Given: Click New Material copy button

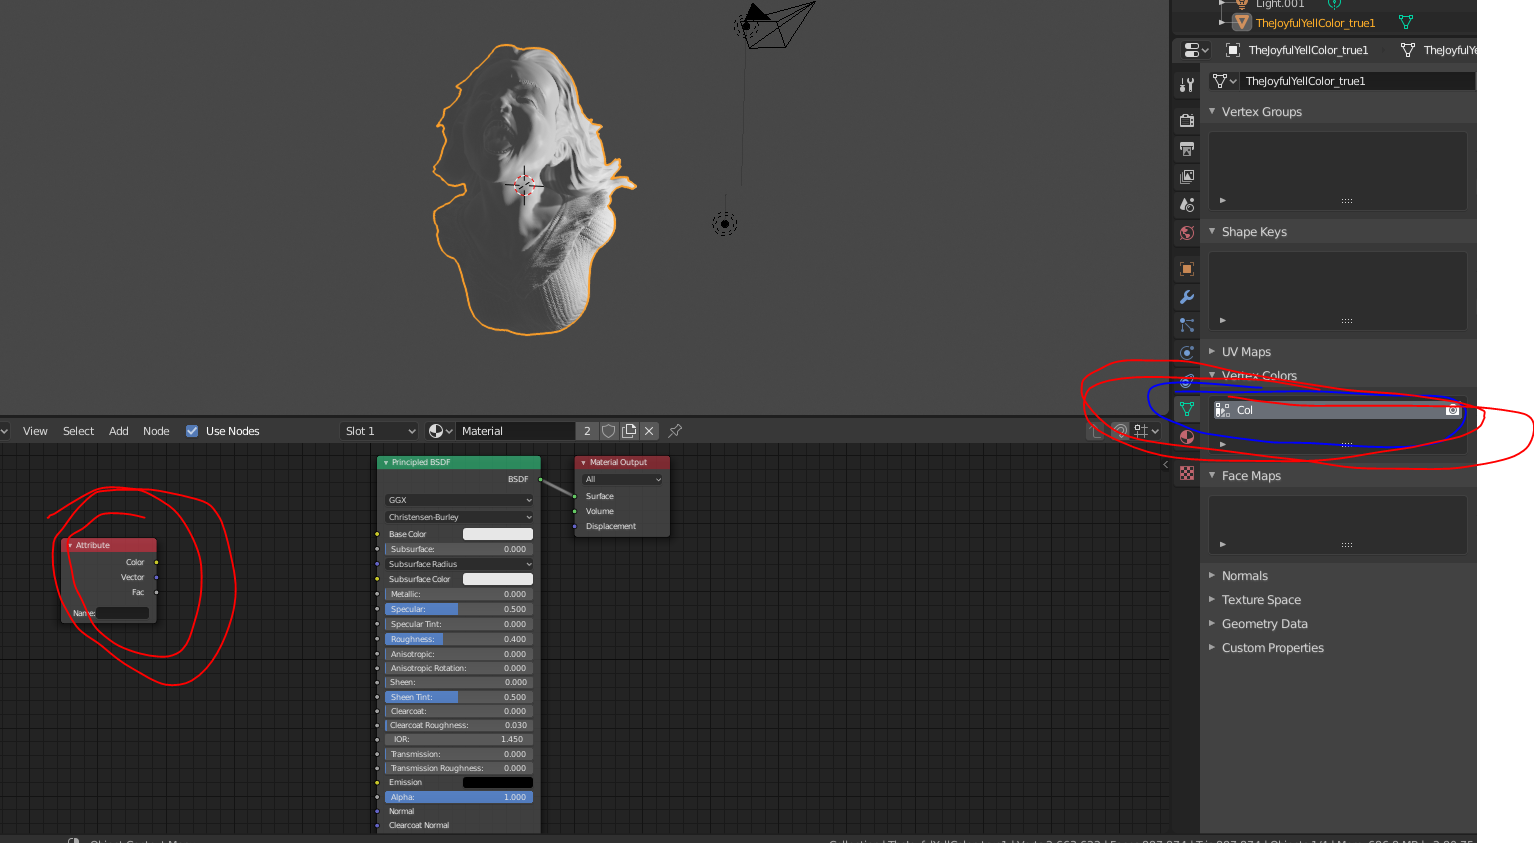Looking at the screenshot, I should [629, 430].
